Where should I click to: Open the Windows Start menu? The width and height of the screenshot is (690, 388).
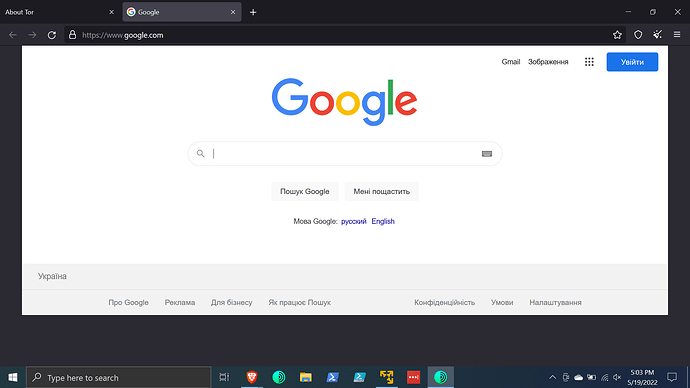point(13,377)
